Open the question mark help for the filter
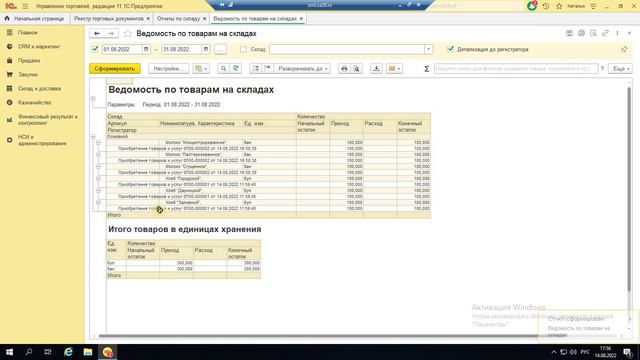Screen dimensions: 640x360 tap(602, 69)
